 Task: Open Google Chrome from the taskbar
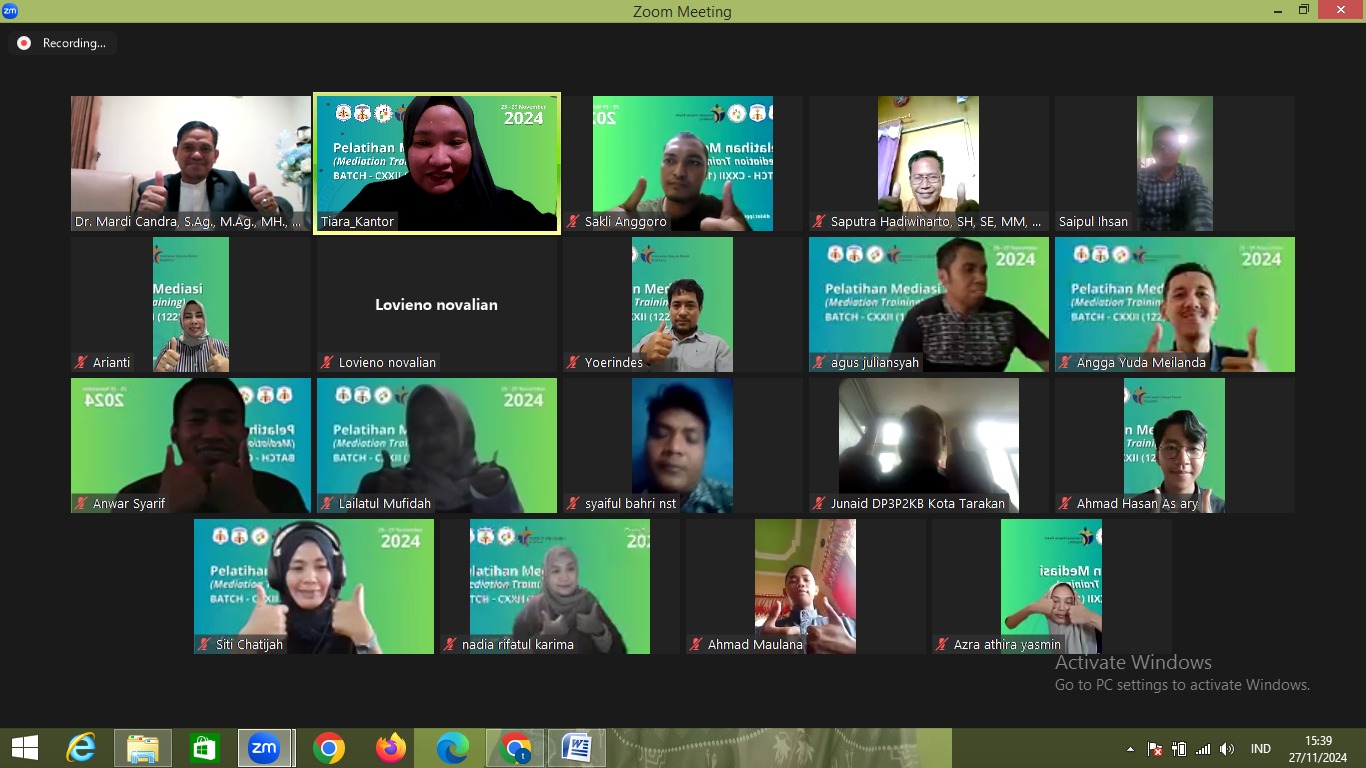tap(328, 748)
